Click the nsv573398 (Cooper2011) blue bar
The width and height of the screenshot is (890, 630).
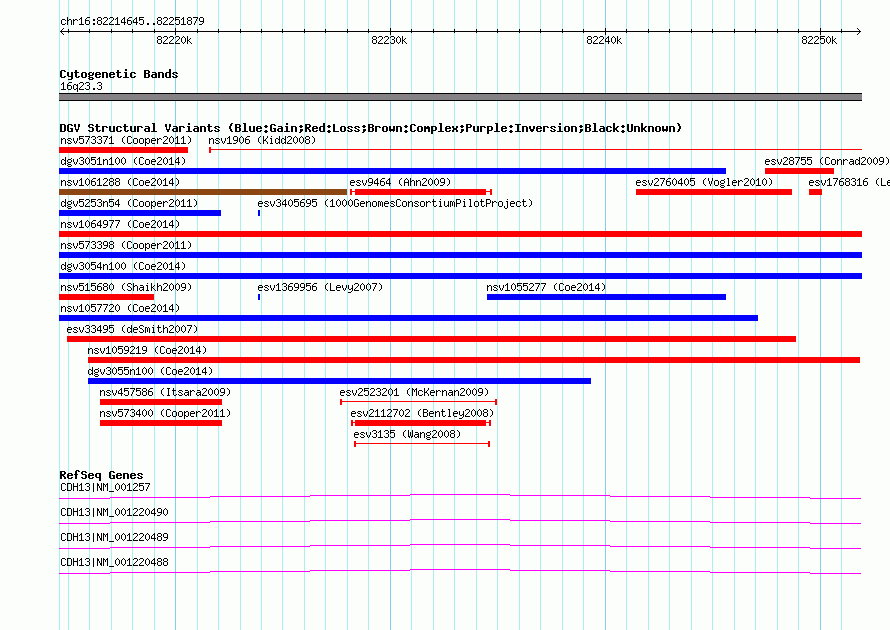tap(460, 255)
